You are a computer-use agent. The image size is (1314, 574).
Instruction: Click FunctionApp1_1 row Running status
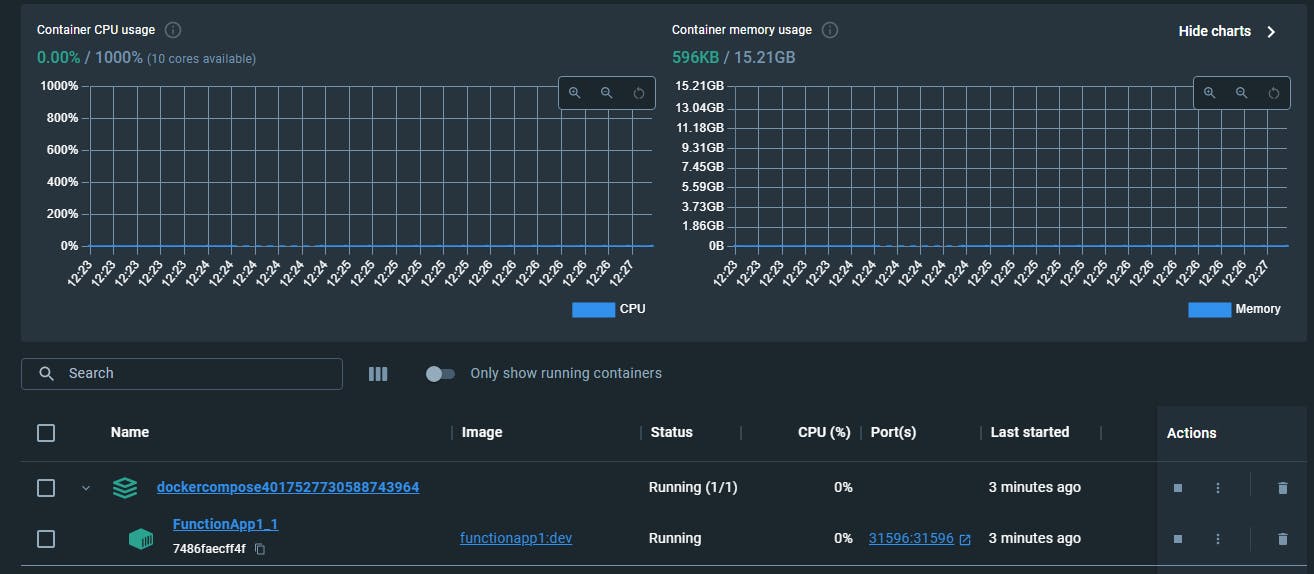(x=675, y=538)
